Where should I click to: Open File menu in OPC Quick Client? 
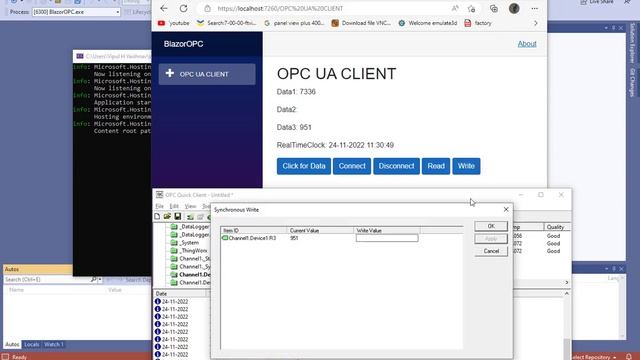[x=160, y=206]
